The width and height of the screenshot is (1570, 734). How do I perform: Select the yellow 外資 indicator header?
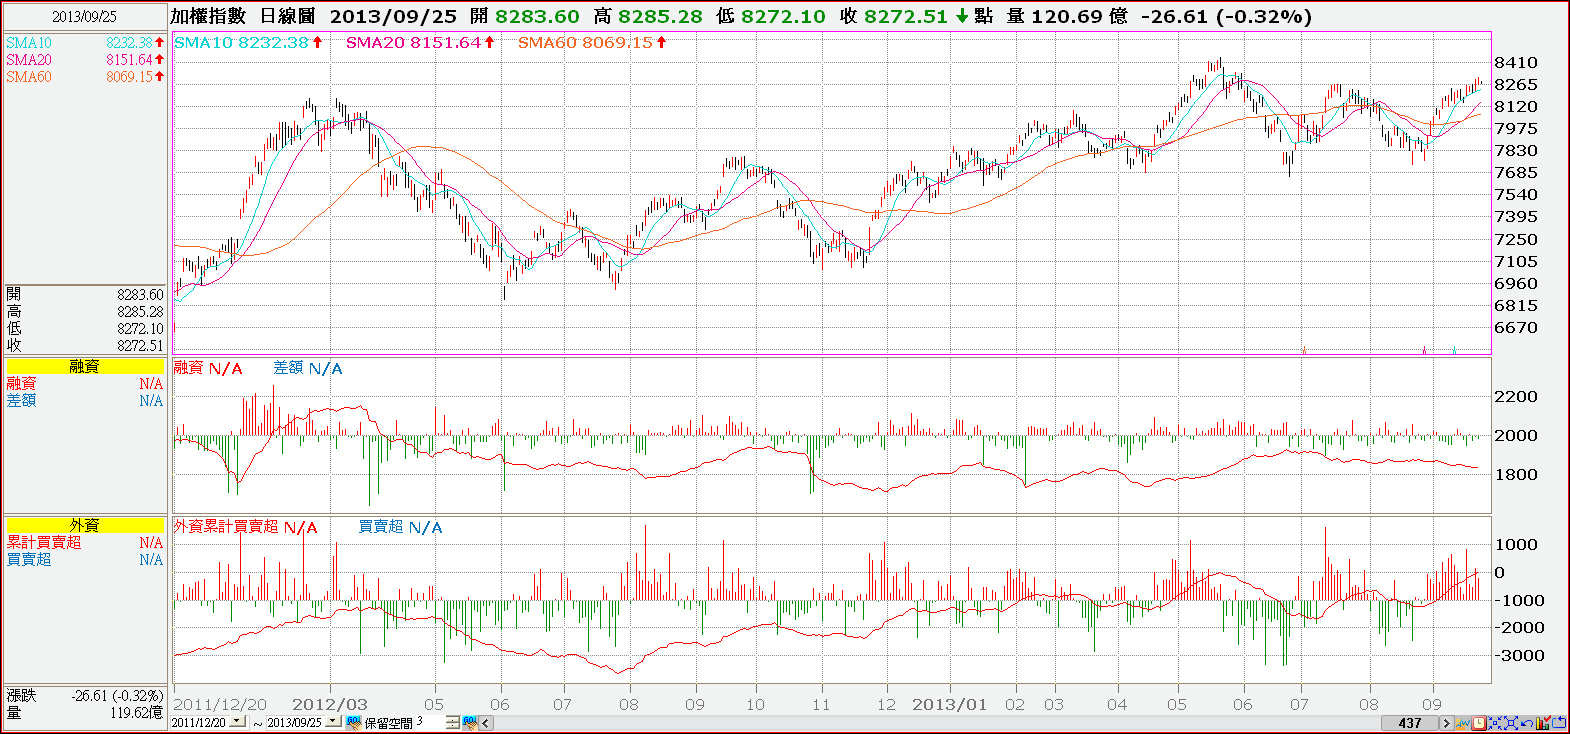pos(84,525)
